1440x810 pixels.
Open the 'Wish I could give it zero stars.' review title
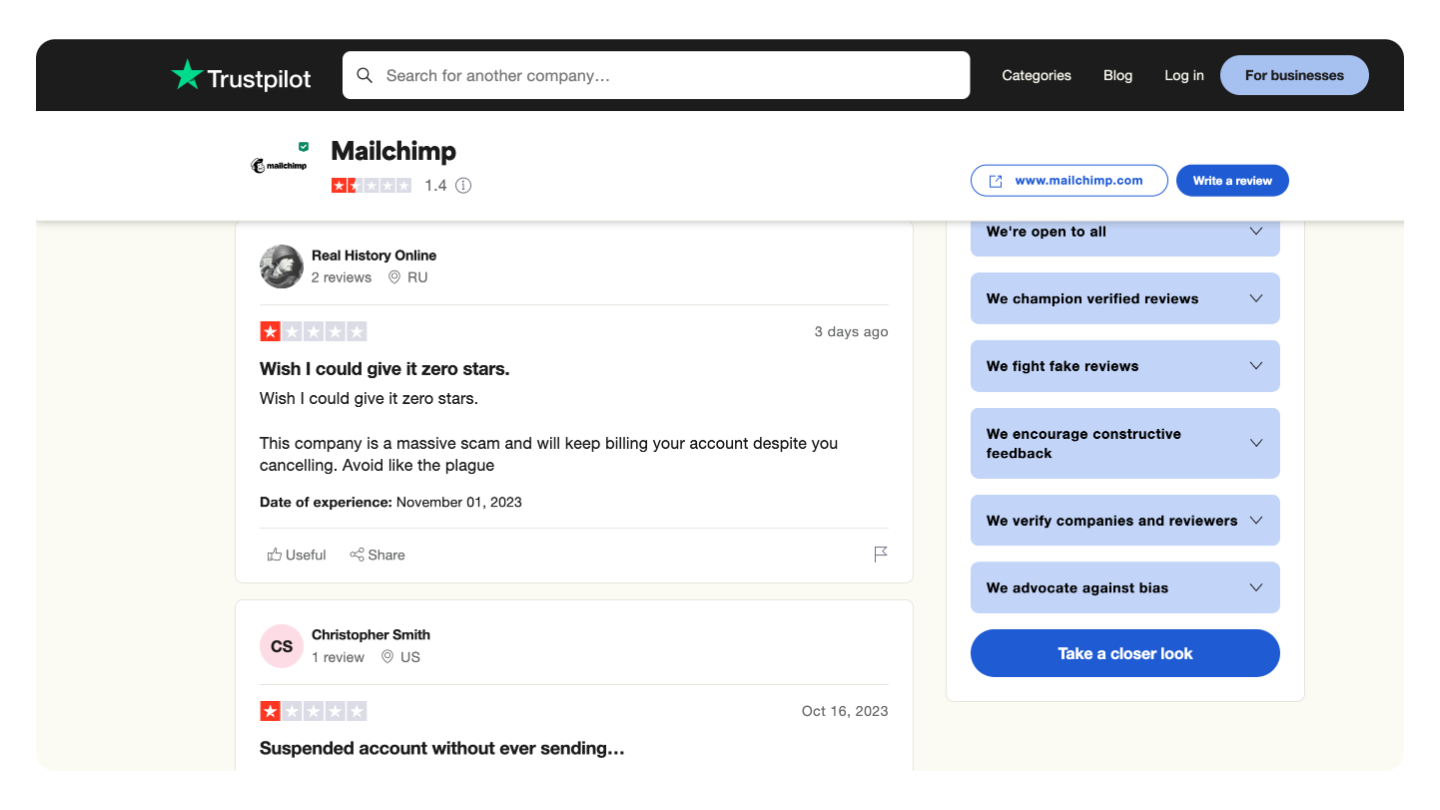tap(385, 369)
